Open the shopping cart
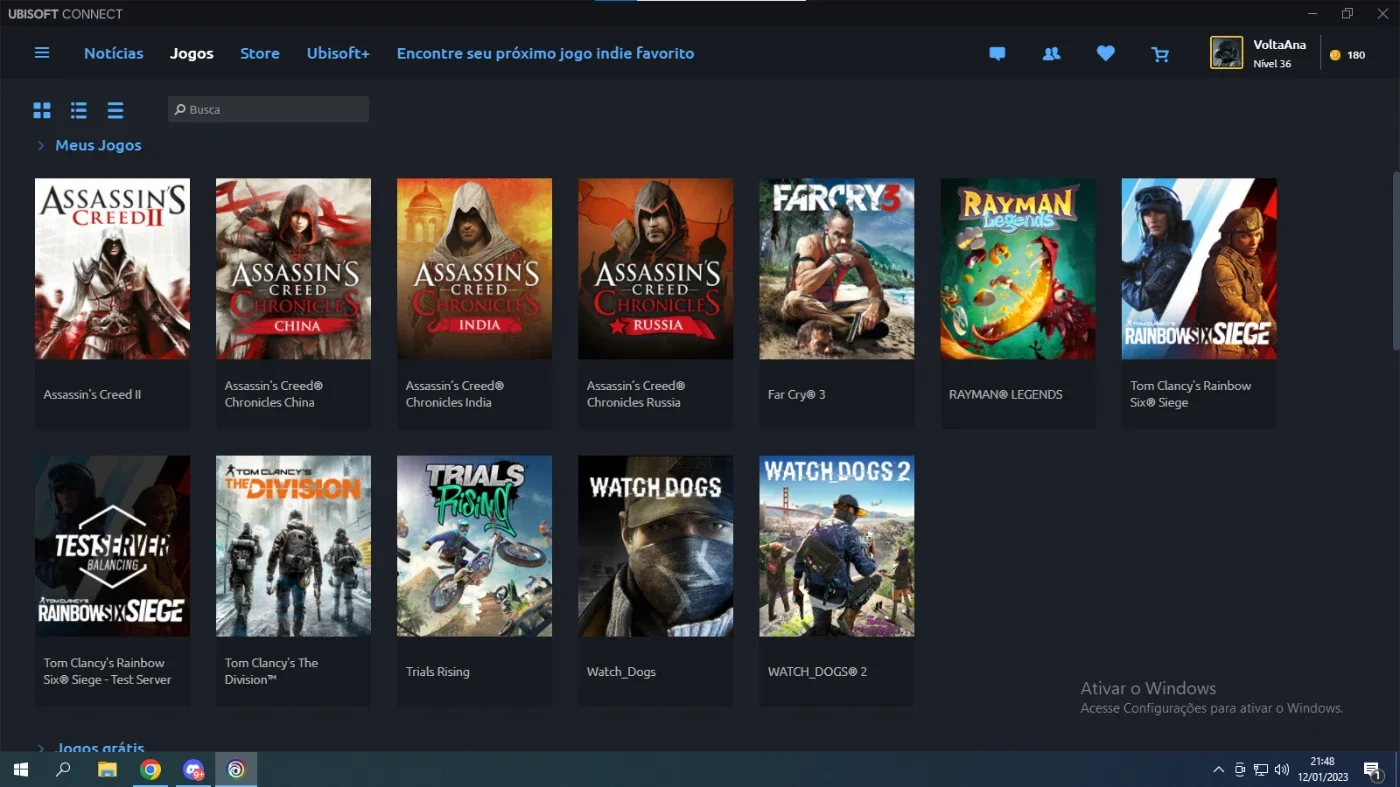This screenshot has width=1400, height=787. click(1160, 54)
